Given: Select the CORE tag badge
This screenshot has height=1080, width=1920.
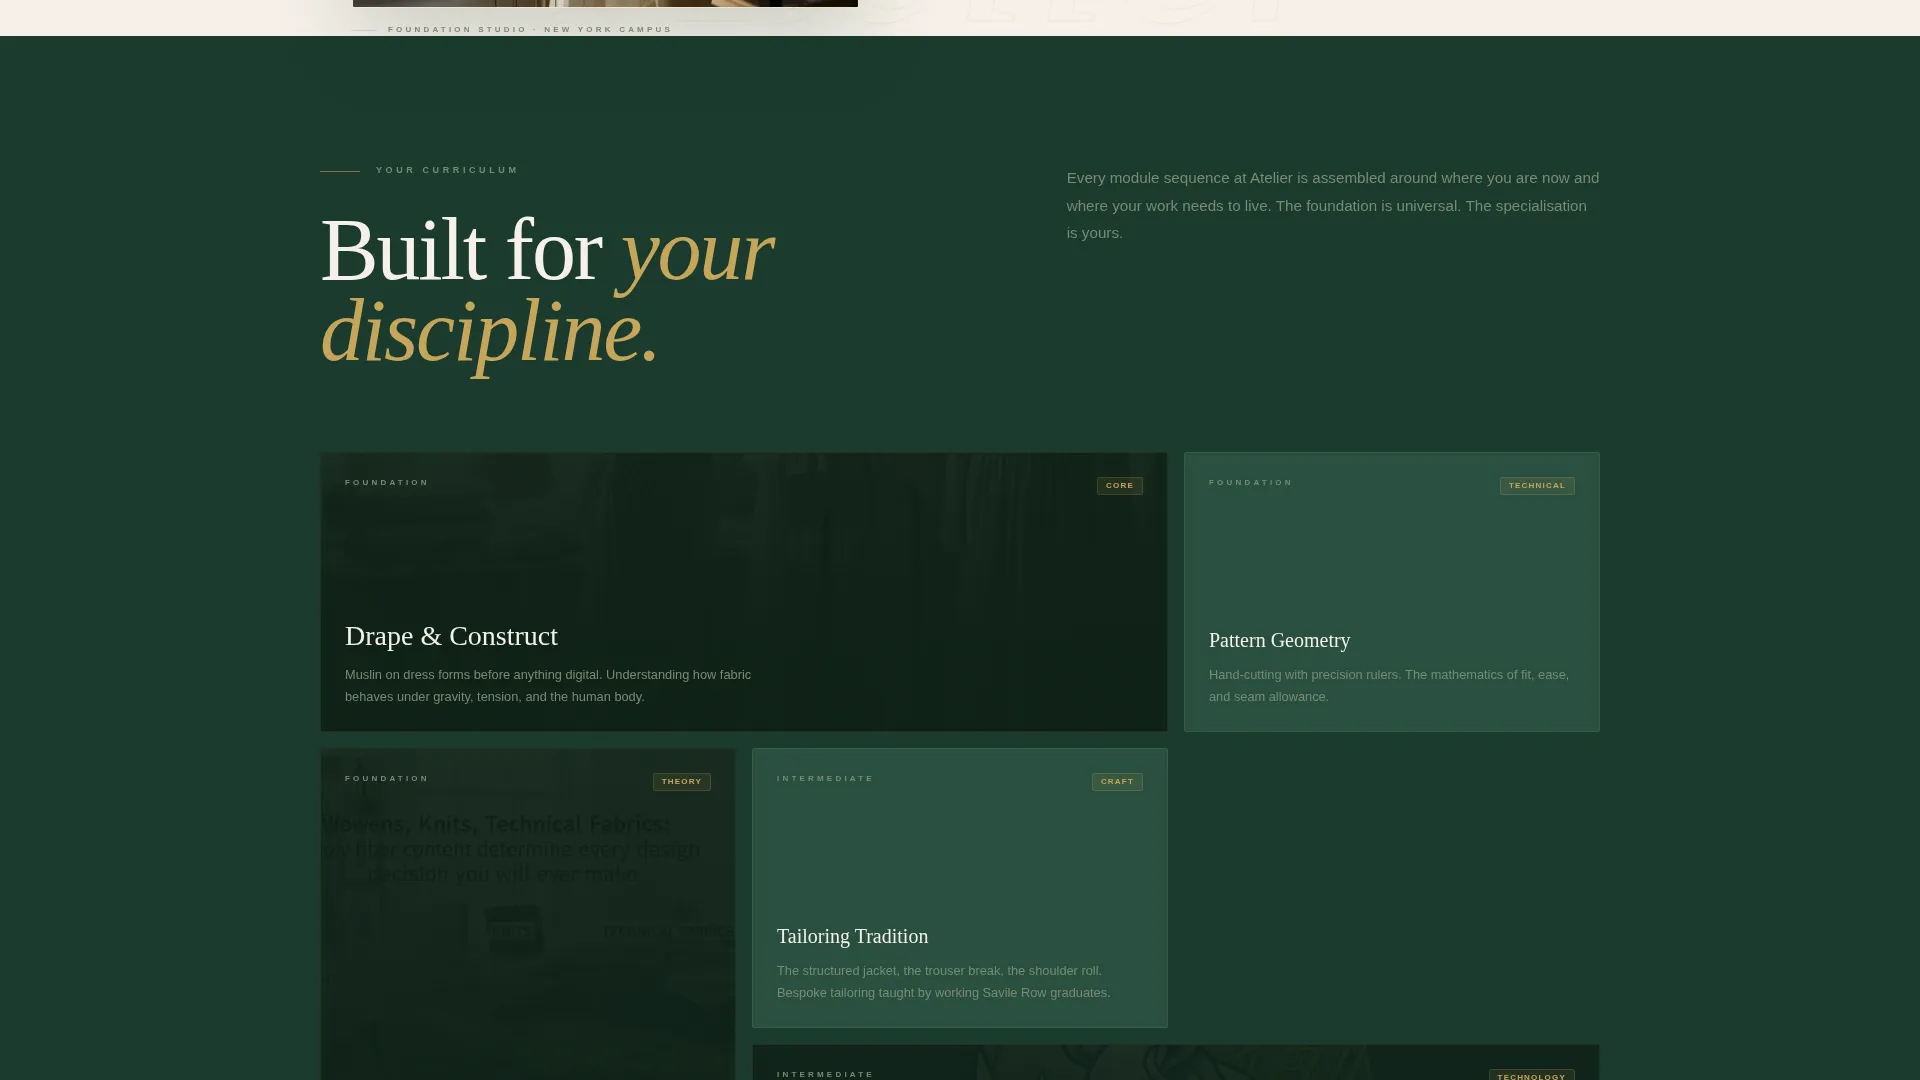Looking at the screenshot, I should coord(1119,486).
